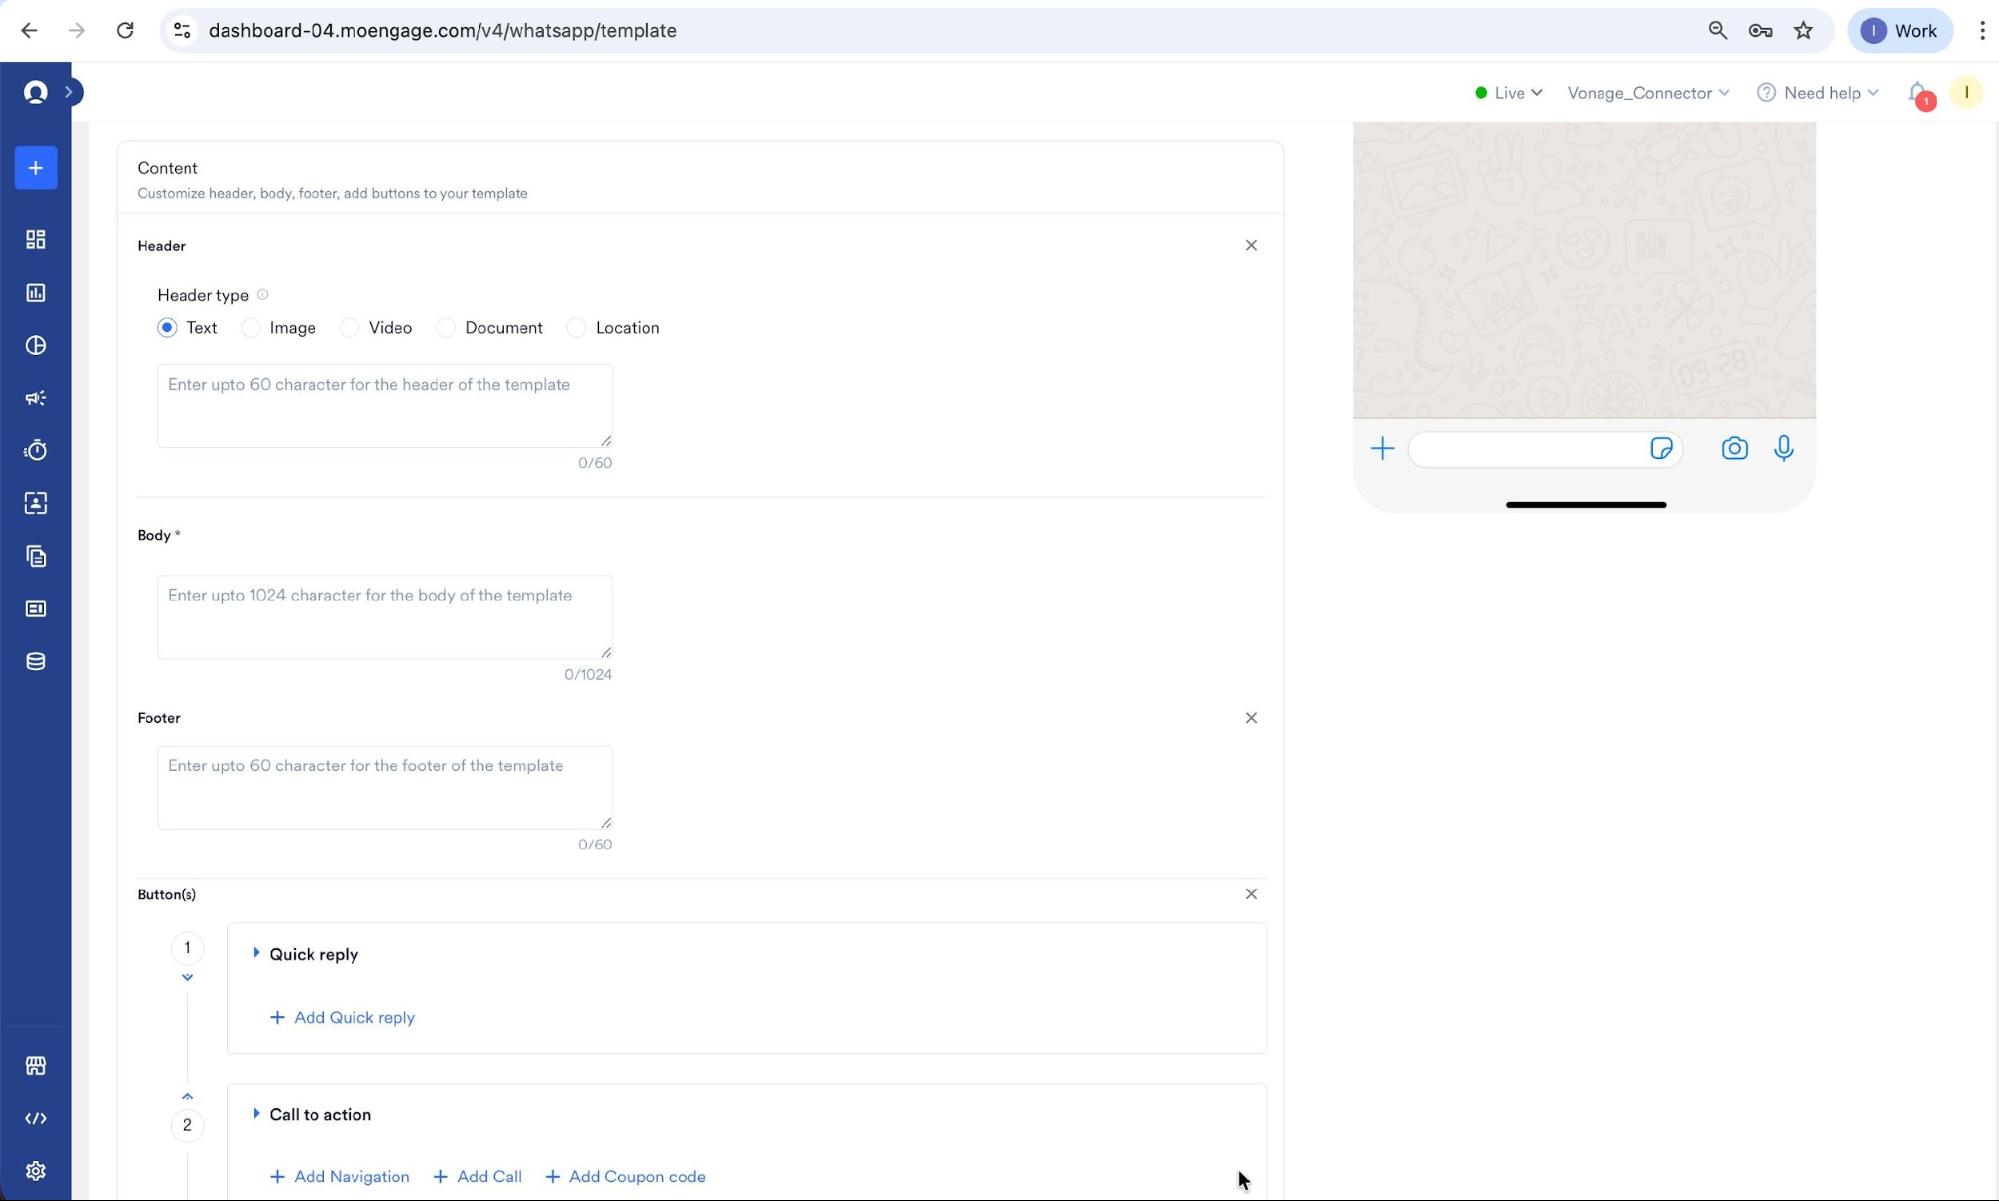This screenshot has width=1999, height=1201.
Task: Open the database stack icon in the sidebar
Action: tap(36, 661)
